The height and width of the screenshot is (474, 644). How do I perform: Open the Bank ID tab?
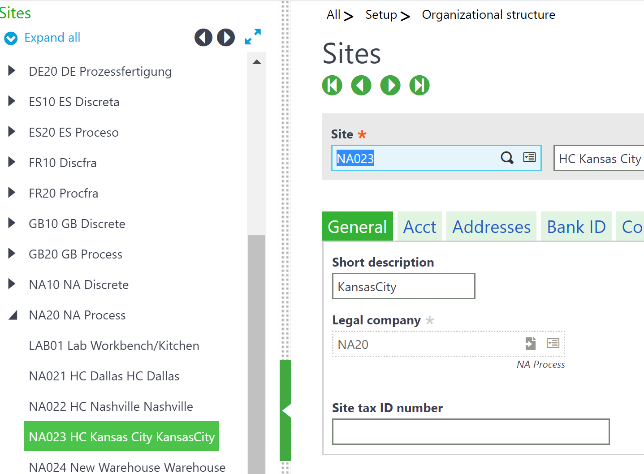click(x=576, y=227)
